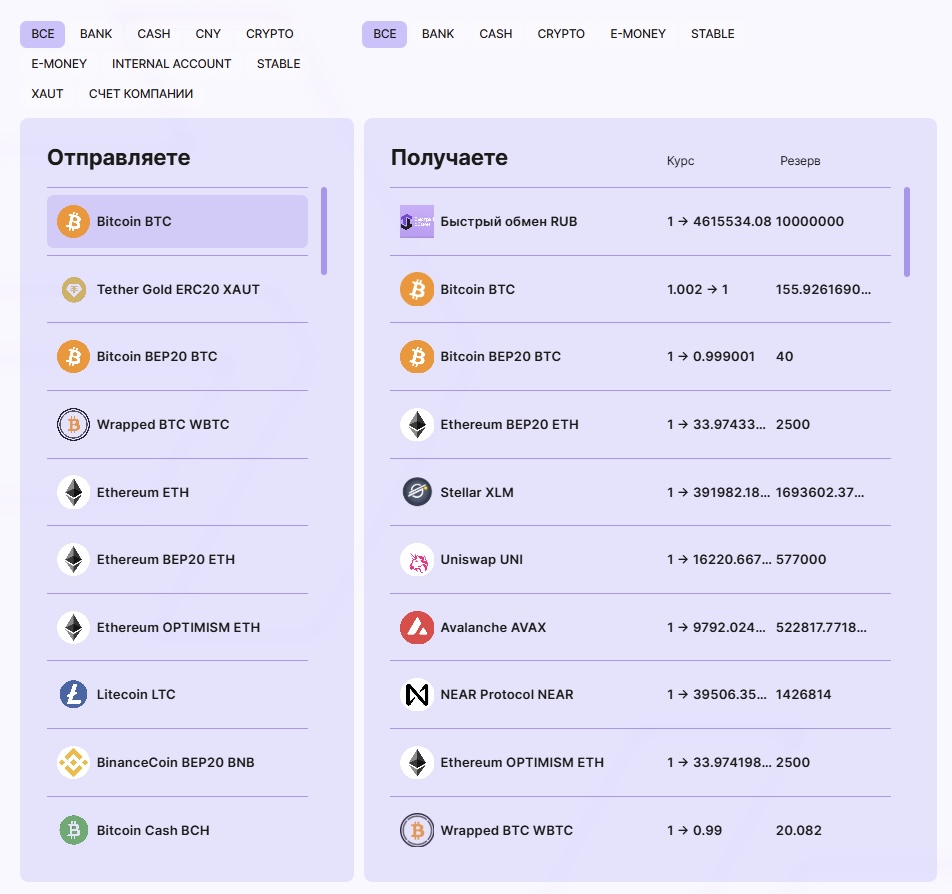Choose Bitcoin Cash BCH label to send
The image size is (952, 894).
coord(153,831)
